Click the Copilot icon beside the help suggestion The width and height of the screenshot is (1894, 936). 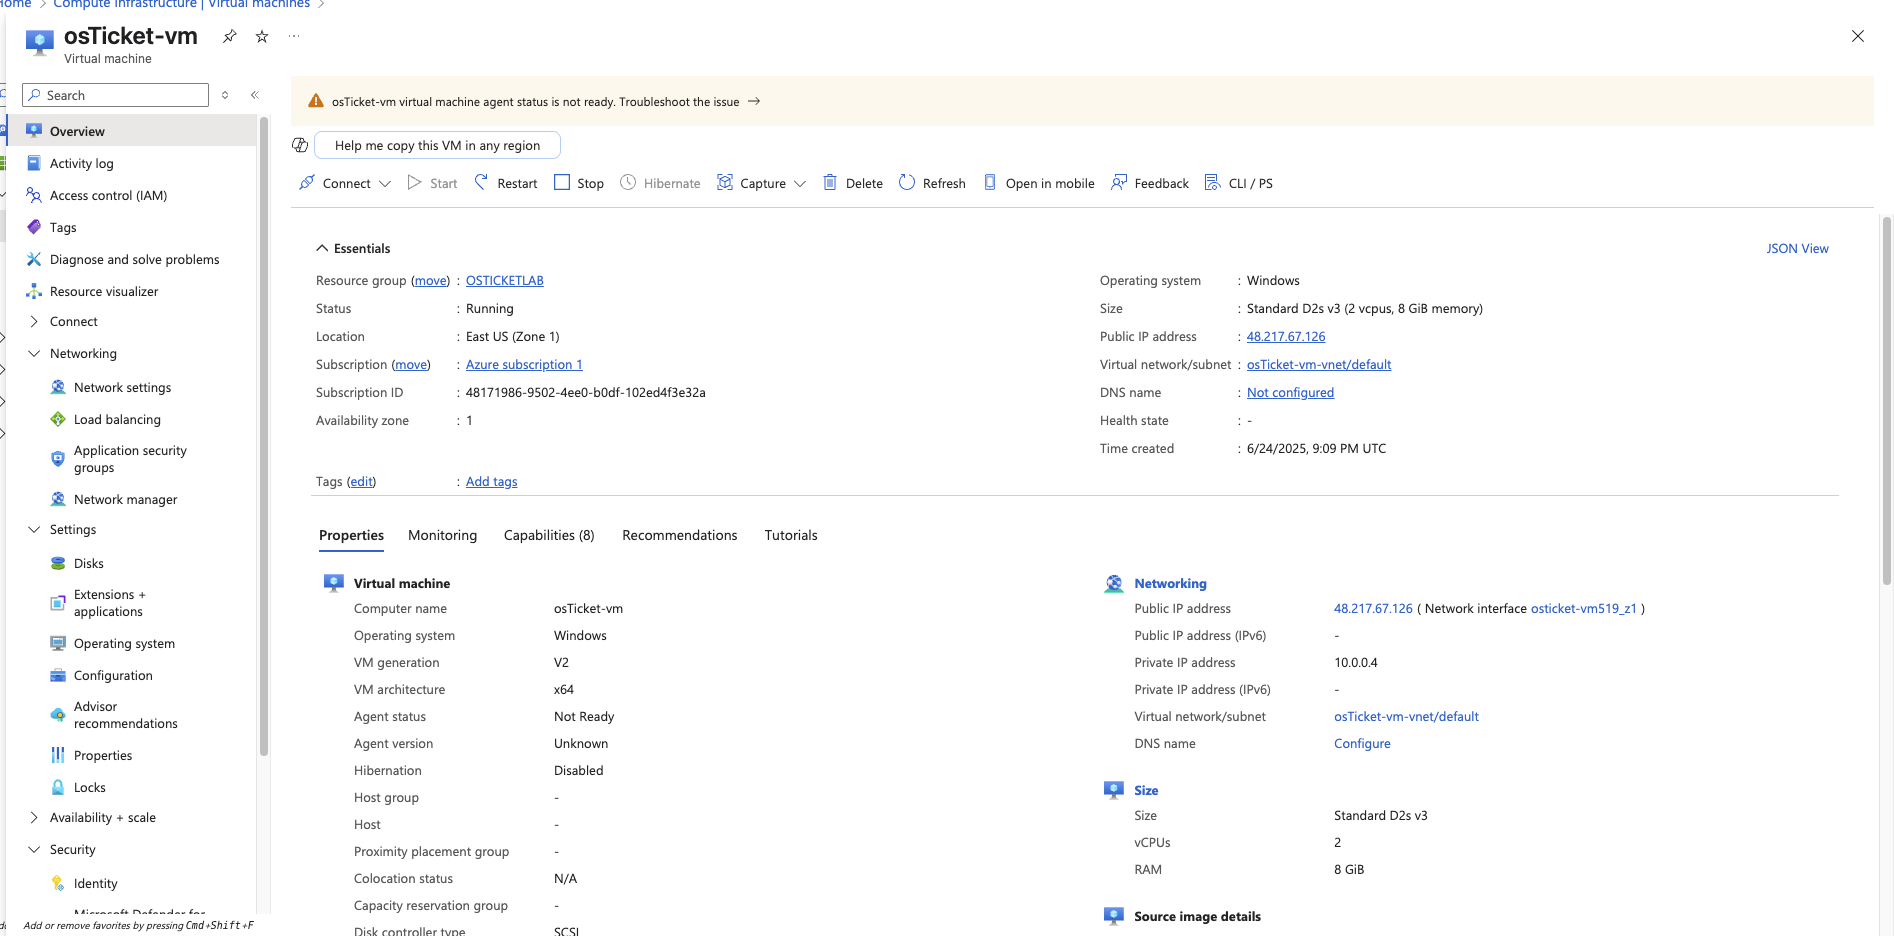(300, 145)
